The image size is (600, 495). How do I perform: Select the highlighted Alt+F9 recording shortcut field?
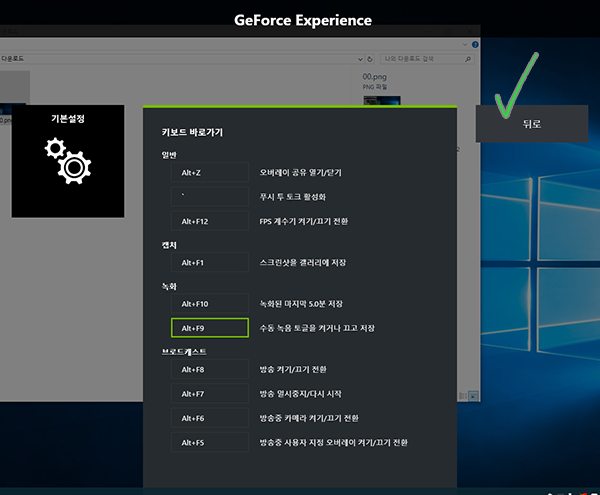(210, 328)
